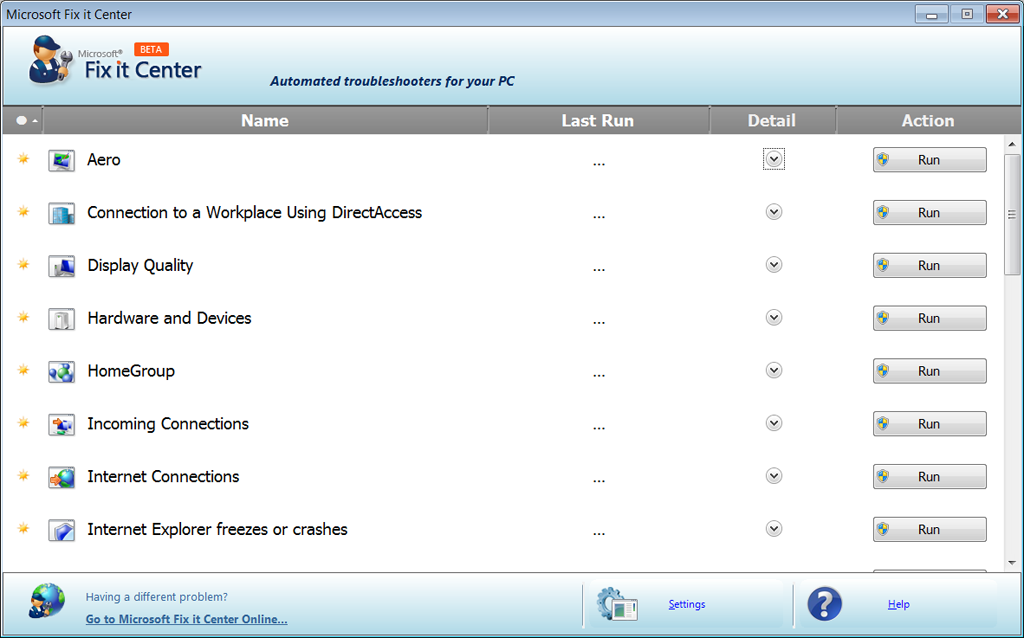Select the Aero row name
The image size is (1024, 638).
tap(104, 160)
